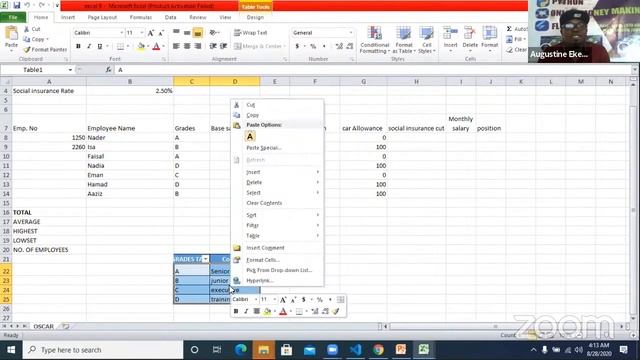This screenshot has height=360, width=640.
Task: Click mini toolbar format painter brush
Action: pyautogui.click(x=336, y=311)
